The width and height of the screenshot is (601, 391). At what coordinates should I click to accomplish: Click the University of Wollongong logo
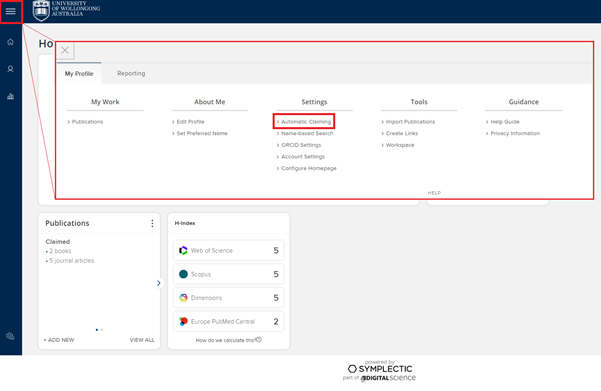pyautogui.click(x=66, y=10)
